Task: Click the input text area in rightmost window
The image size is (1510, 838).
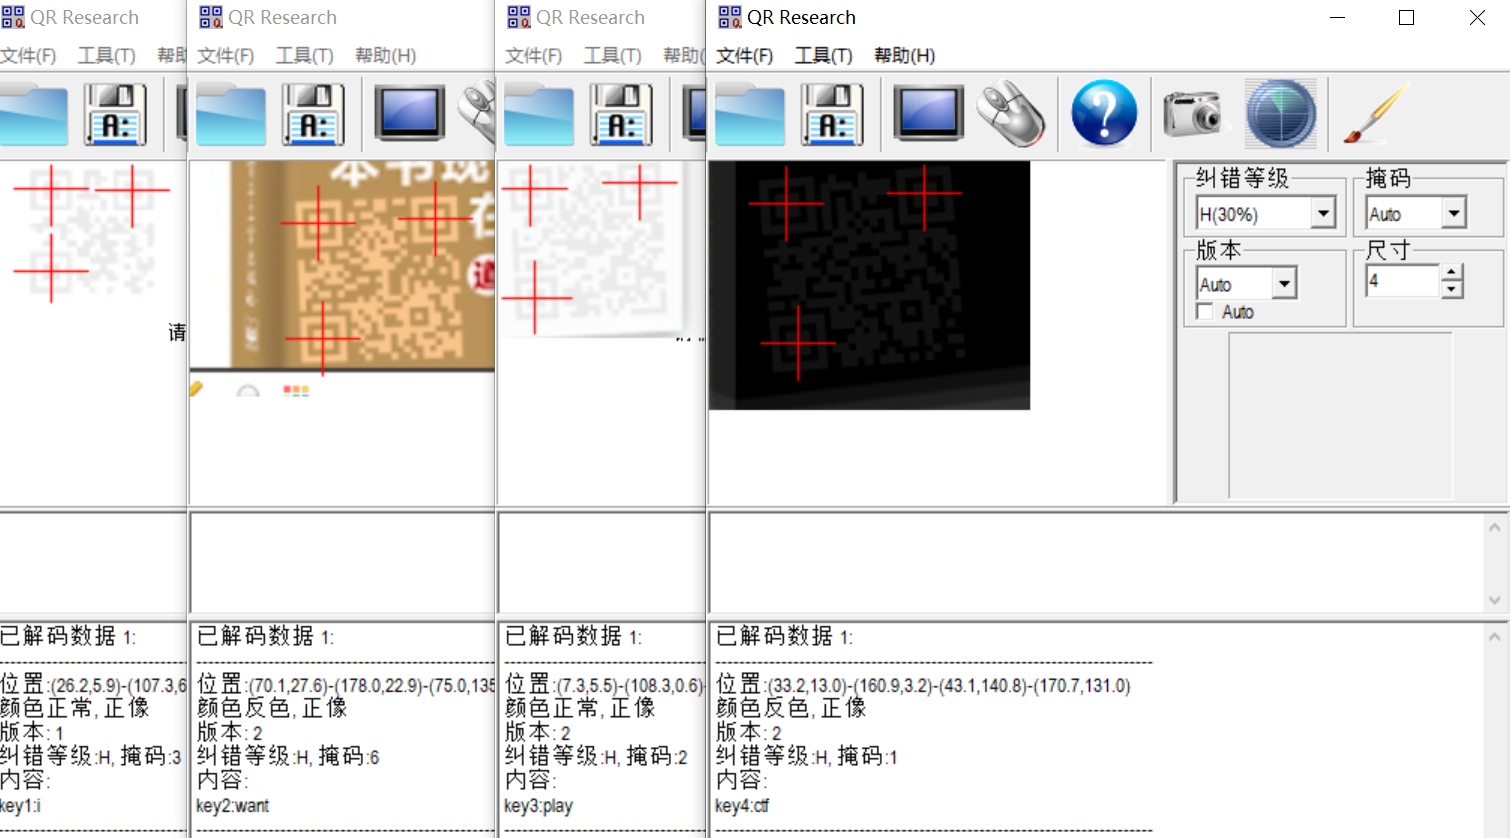Action: (x=1096, y=563)
